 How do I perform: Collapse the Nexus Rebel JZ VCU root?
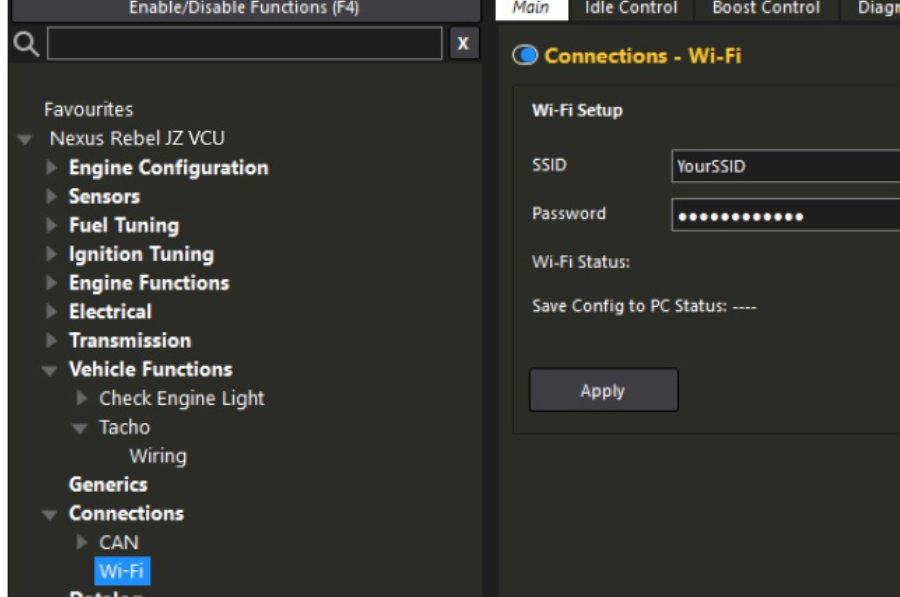(x=25, y=139)
